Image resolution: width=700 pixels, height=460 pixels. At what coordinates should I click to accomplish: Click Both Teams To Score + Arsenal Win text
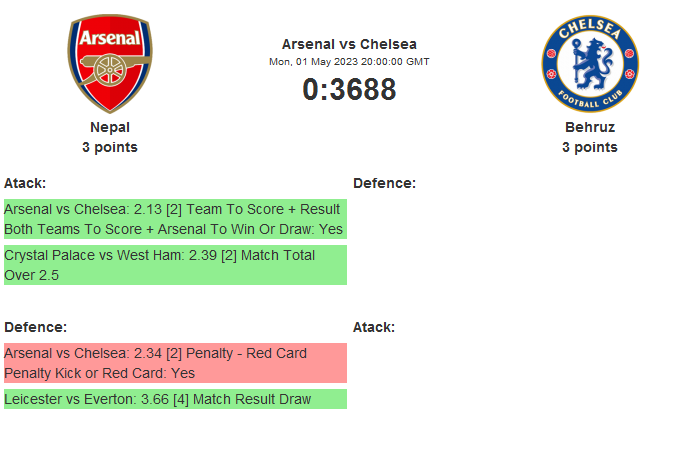pos(173,229)
